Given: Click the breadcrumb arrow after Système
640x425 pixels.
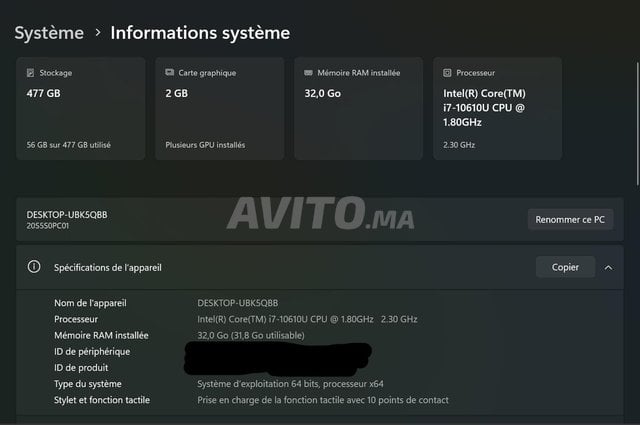Looking at the screenshot, I should (97, 33).
